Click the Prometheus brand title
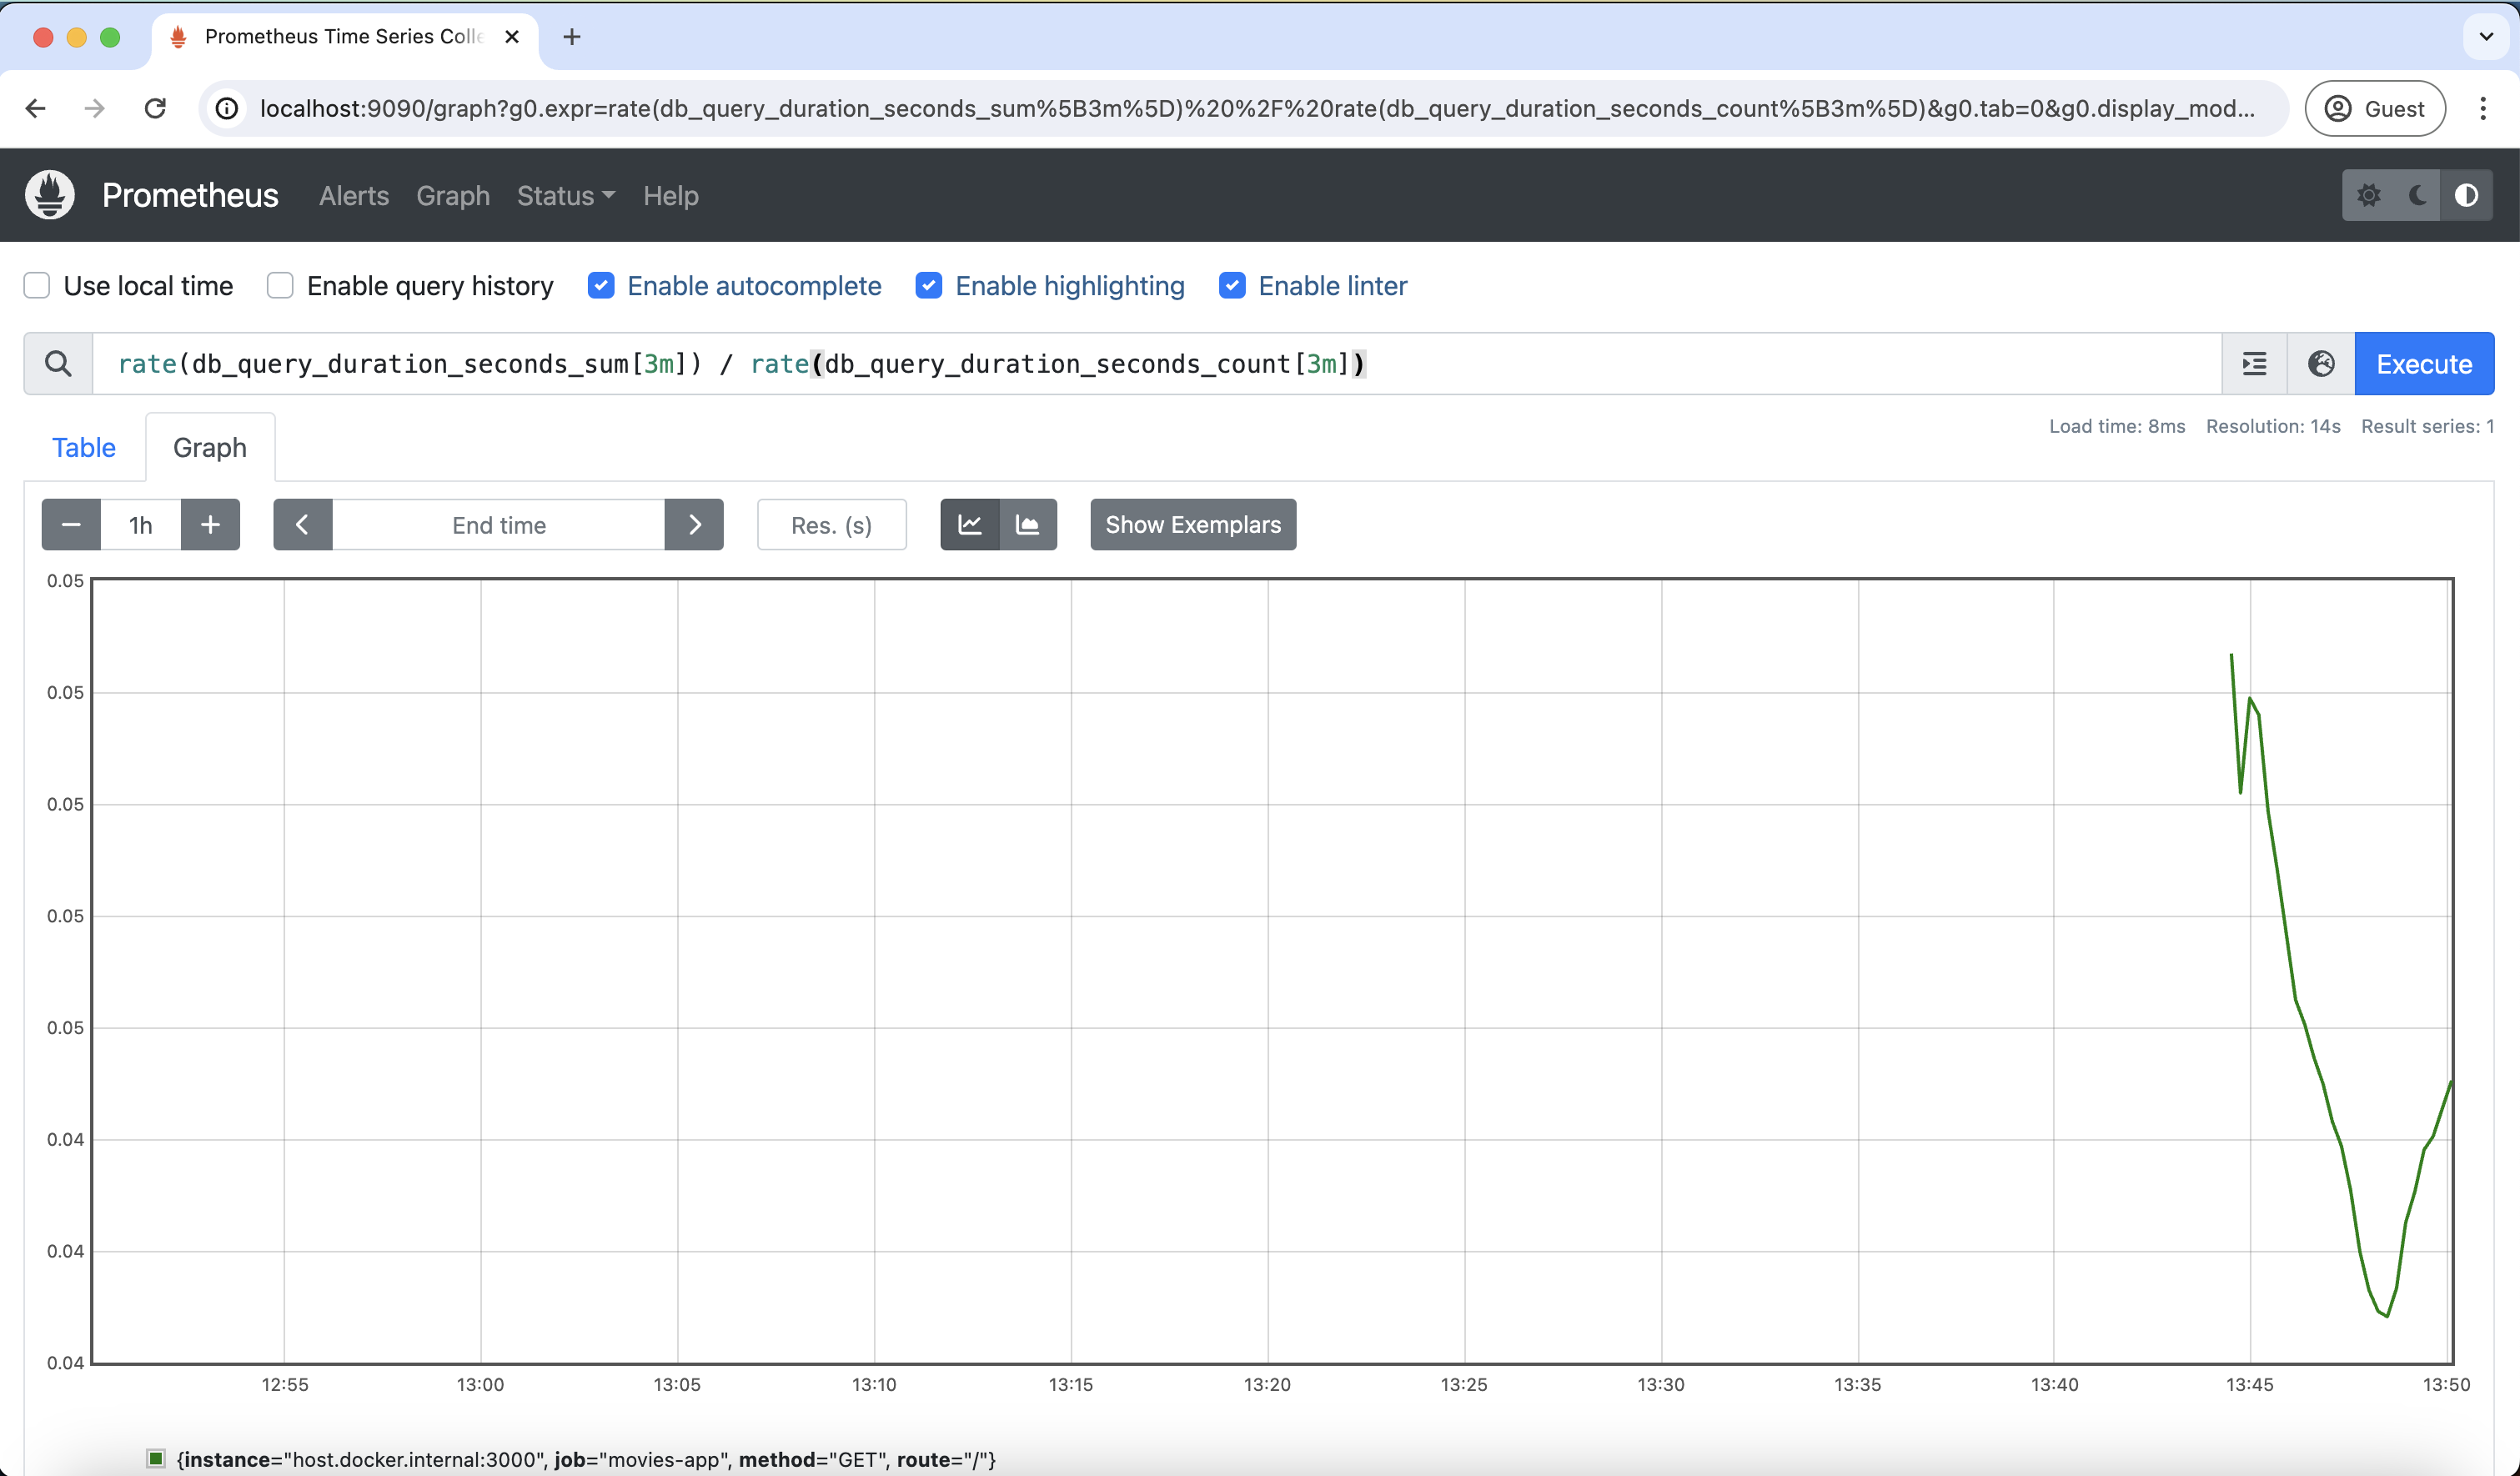Screen dimensions: 2520x1476 190,195
